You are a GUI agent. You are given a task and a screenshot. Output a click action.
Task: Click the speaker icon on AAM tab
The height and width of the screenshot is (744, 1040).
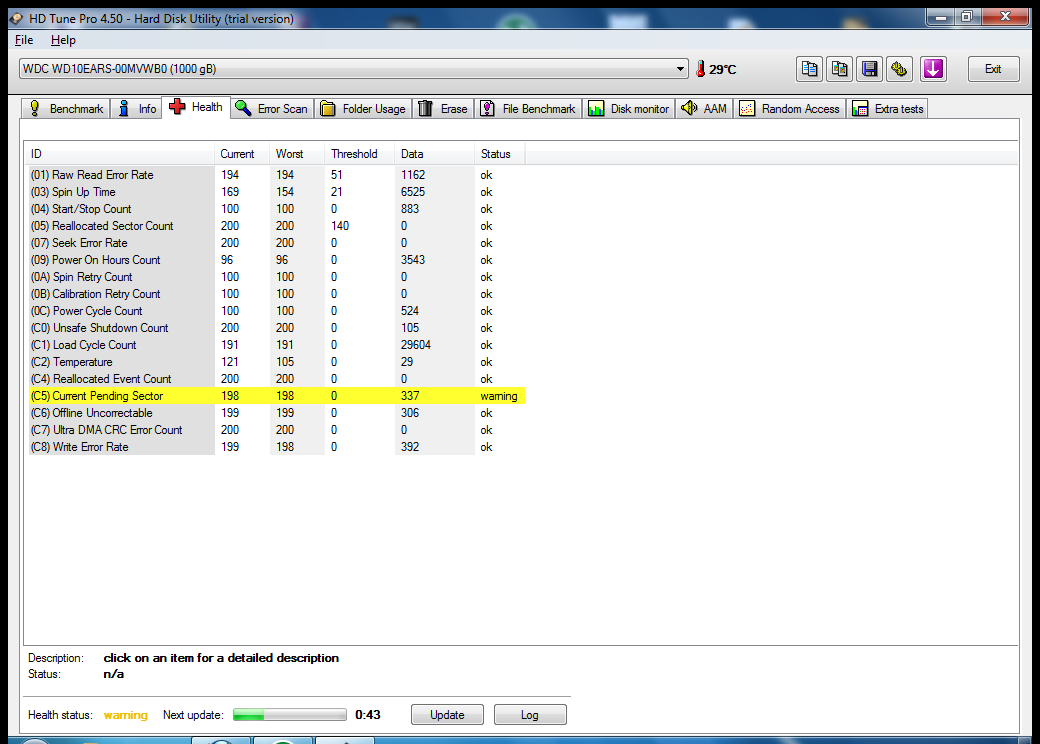[x=689, y=108]
